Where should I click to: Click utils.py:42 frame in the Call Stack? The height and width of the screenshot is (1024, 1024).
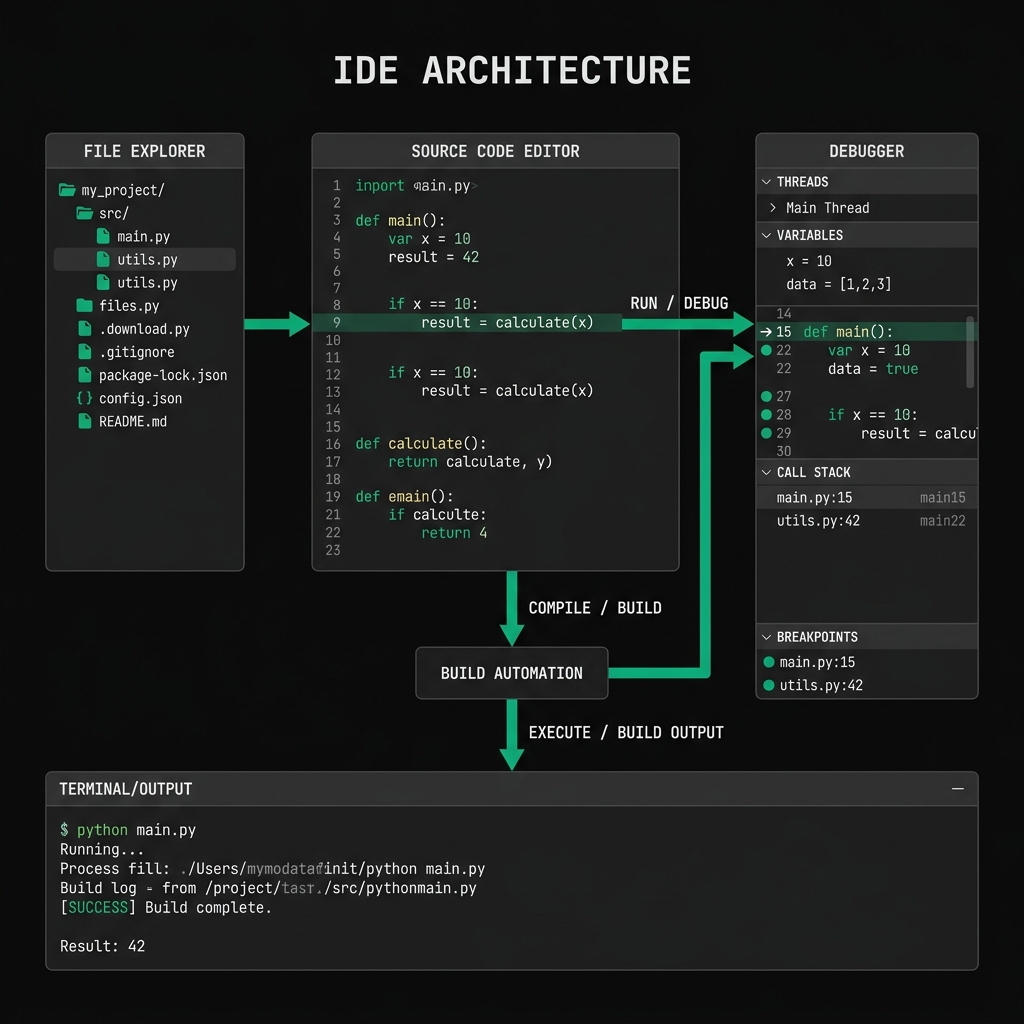(867, 520)
